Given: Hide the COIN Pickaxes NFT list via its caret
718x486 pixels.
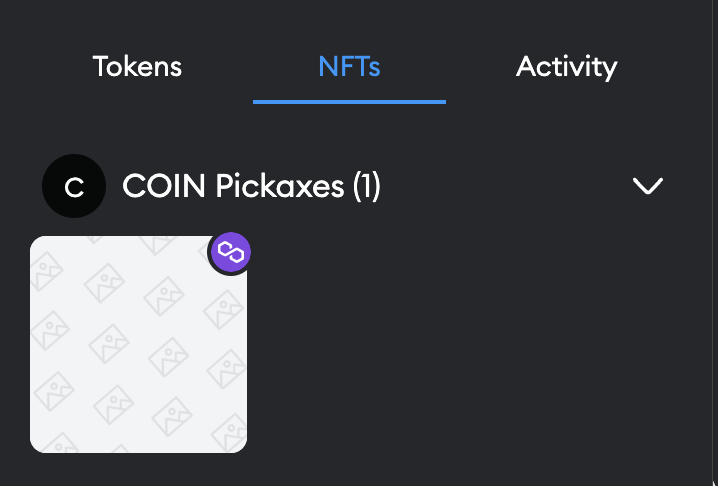Looking at the screenshot, I should (x=648, y=186).
